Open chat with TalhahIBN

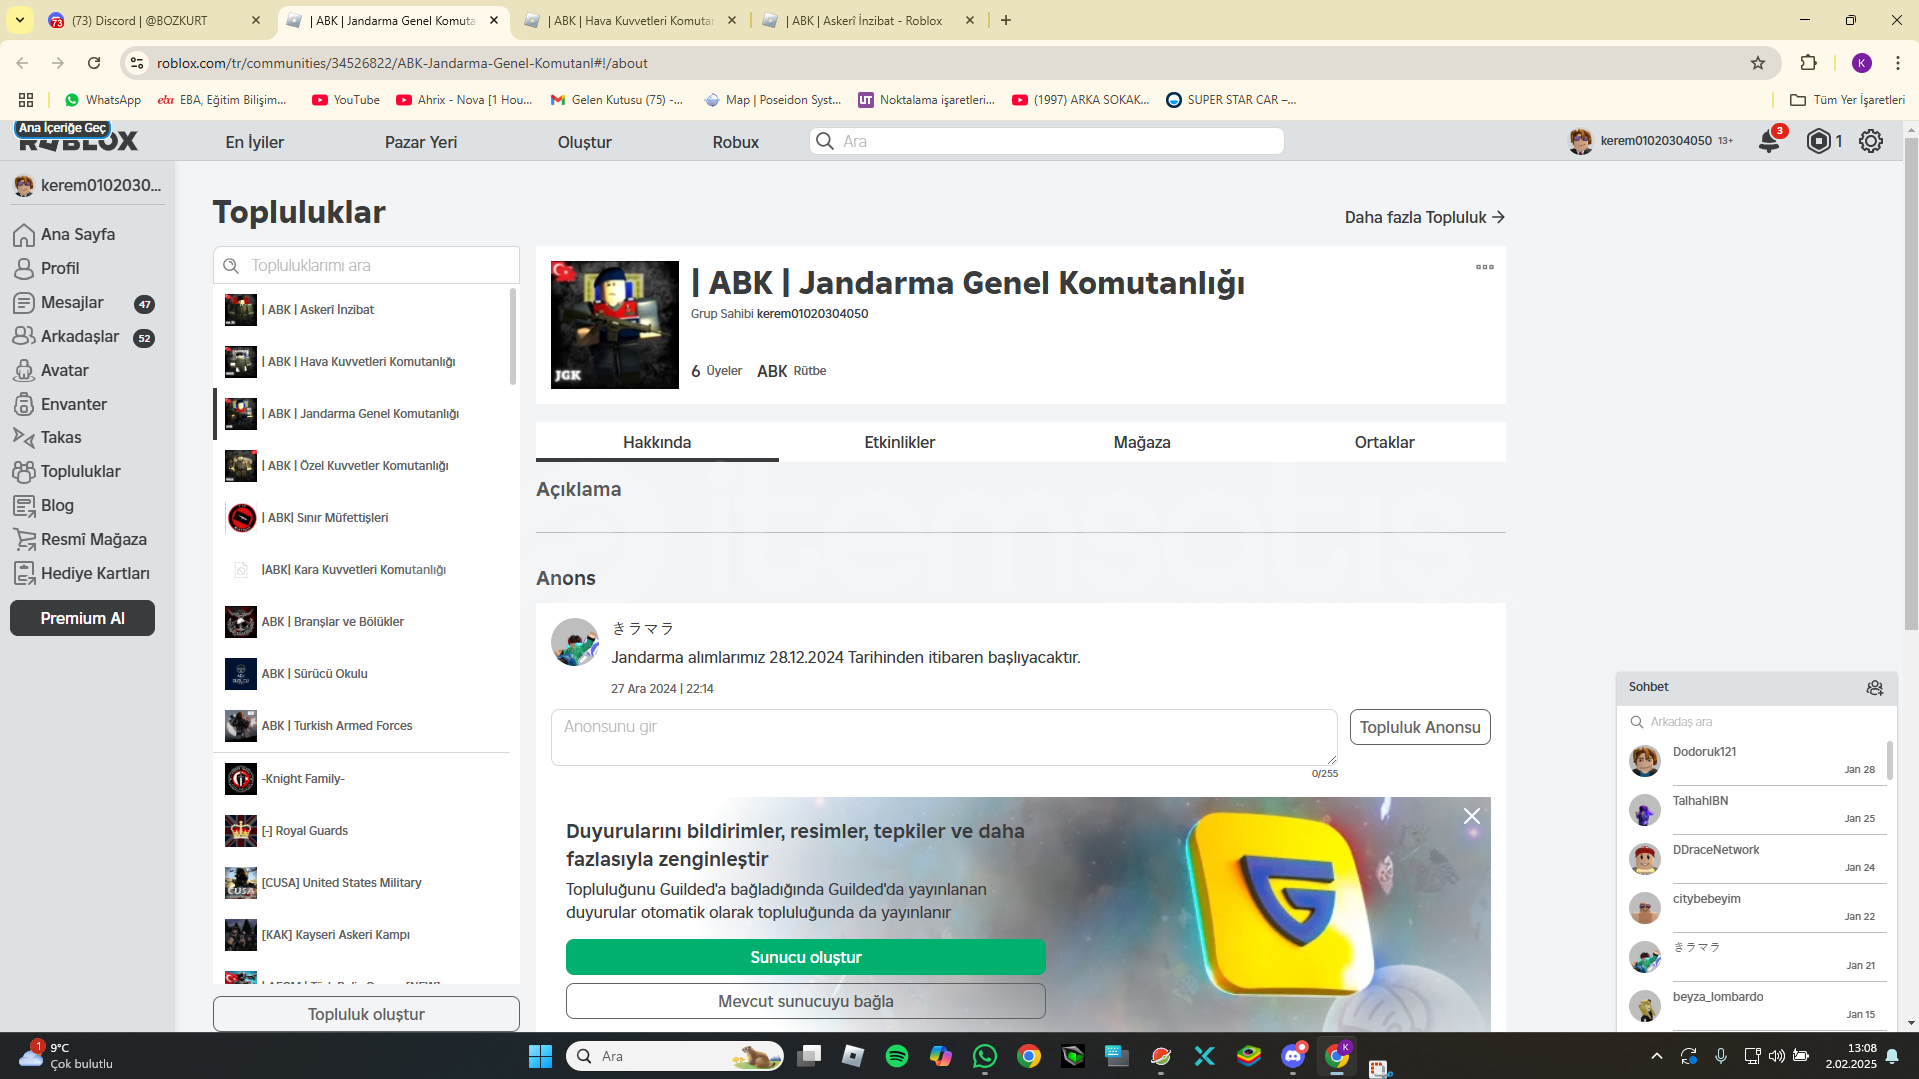pyautogui.click(x=1756, y=810)
